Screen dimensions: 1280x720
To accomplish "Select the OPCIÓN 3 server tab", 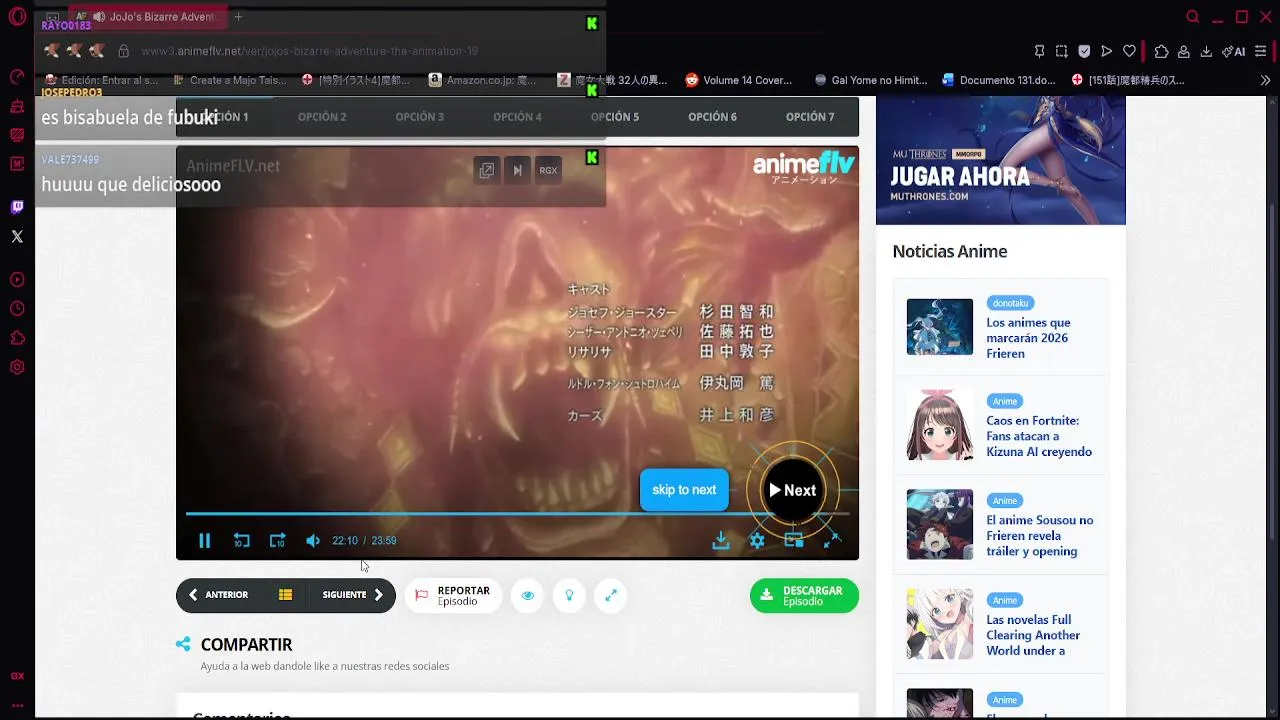I will coord(419,117).
